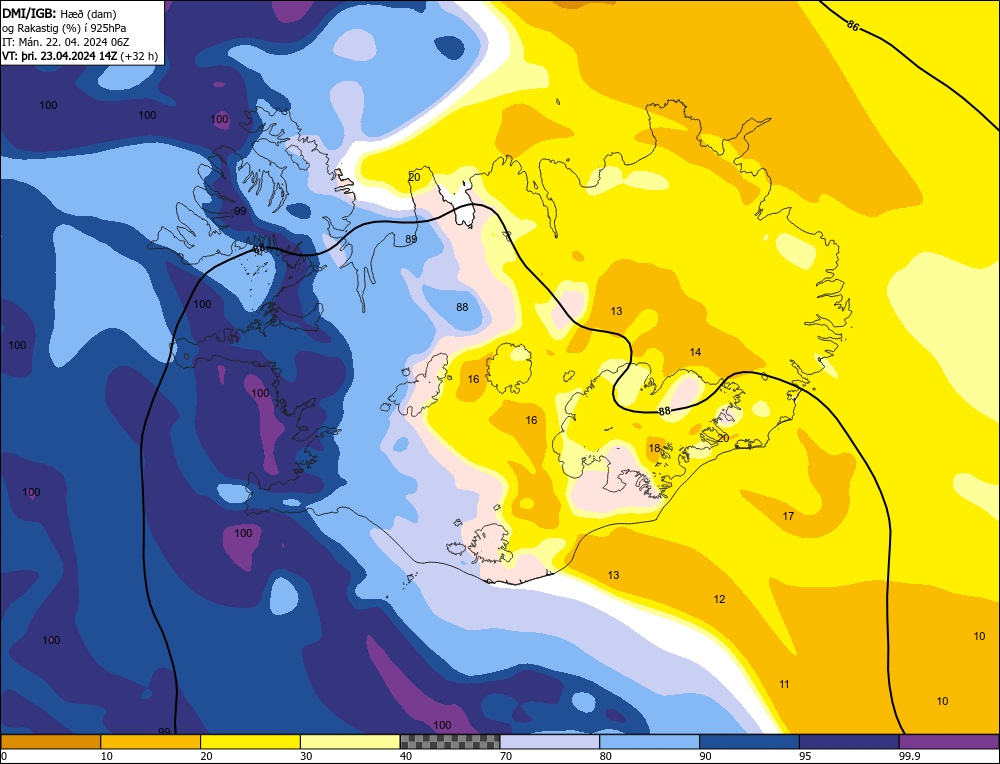Click the dark orange 0–10 legend swatch
The width and height of the screenshot is (1000, 764).
pyautogui.click(x=51, y=742)
